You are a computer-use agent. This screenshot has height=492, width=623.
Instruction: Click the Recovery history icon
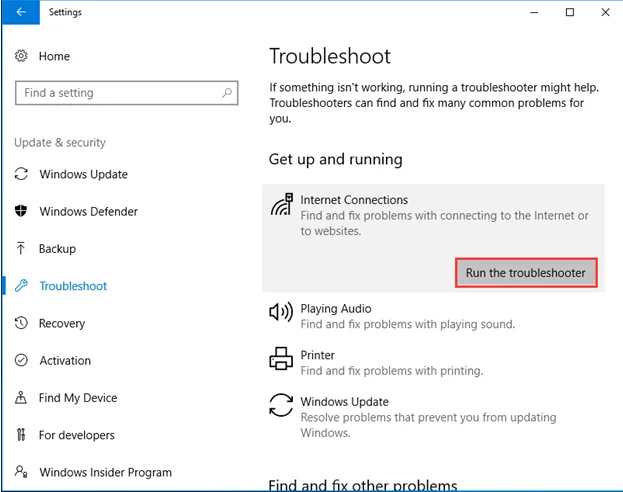click(x=21, y=323)
